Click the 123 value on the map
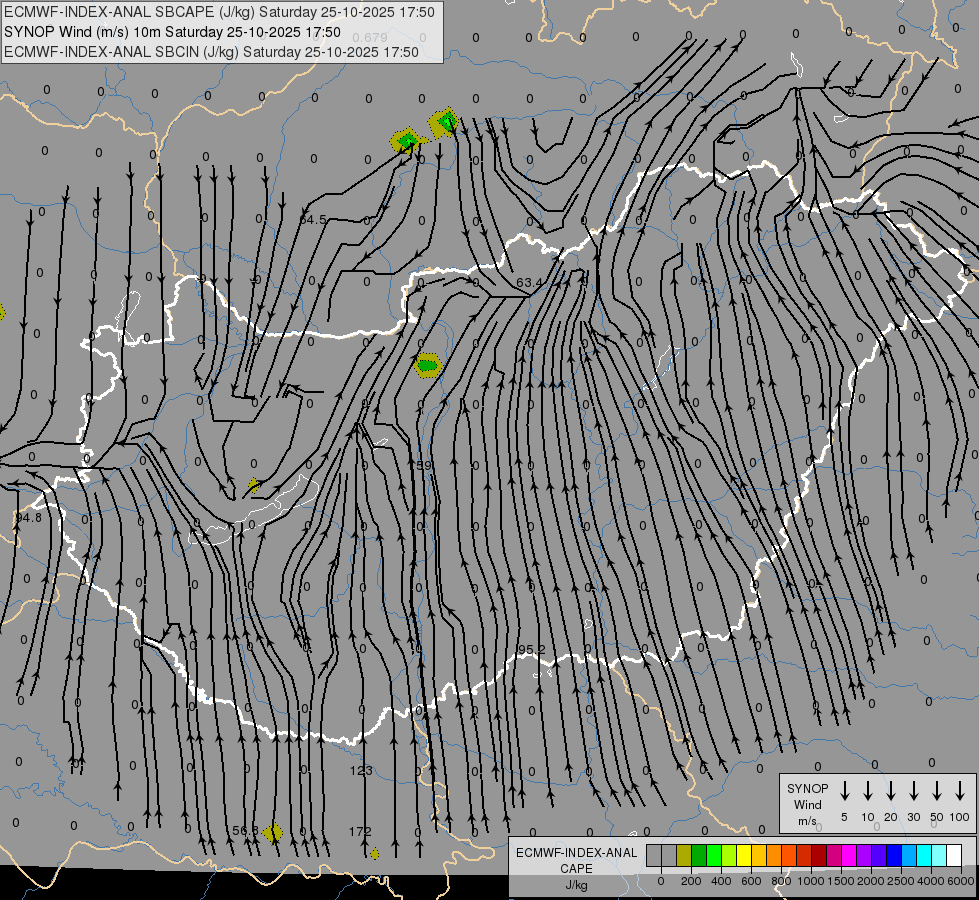Image resolution: width=979 pixels, height=900 pixels. 361,770
